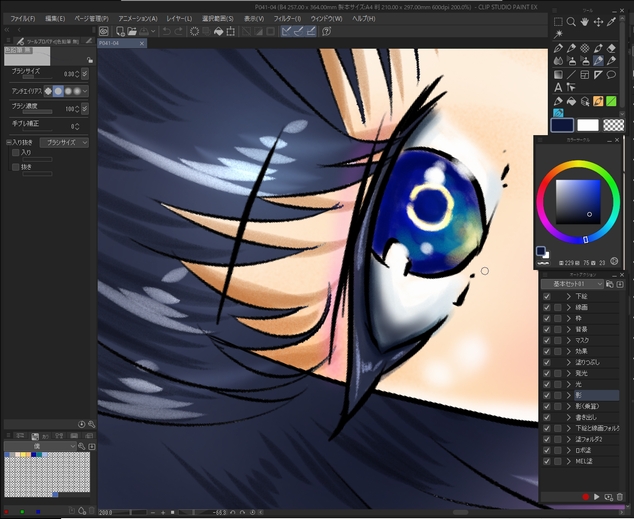Click the ブラシ濃度 opacity slider

pos(37,112)
